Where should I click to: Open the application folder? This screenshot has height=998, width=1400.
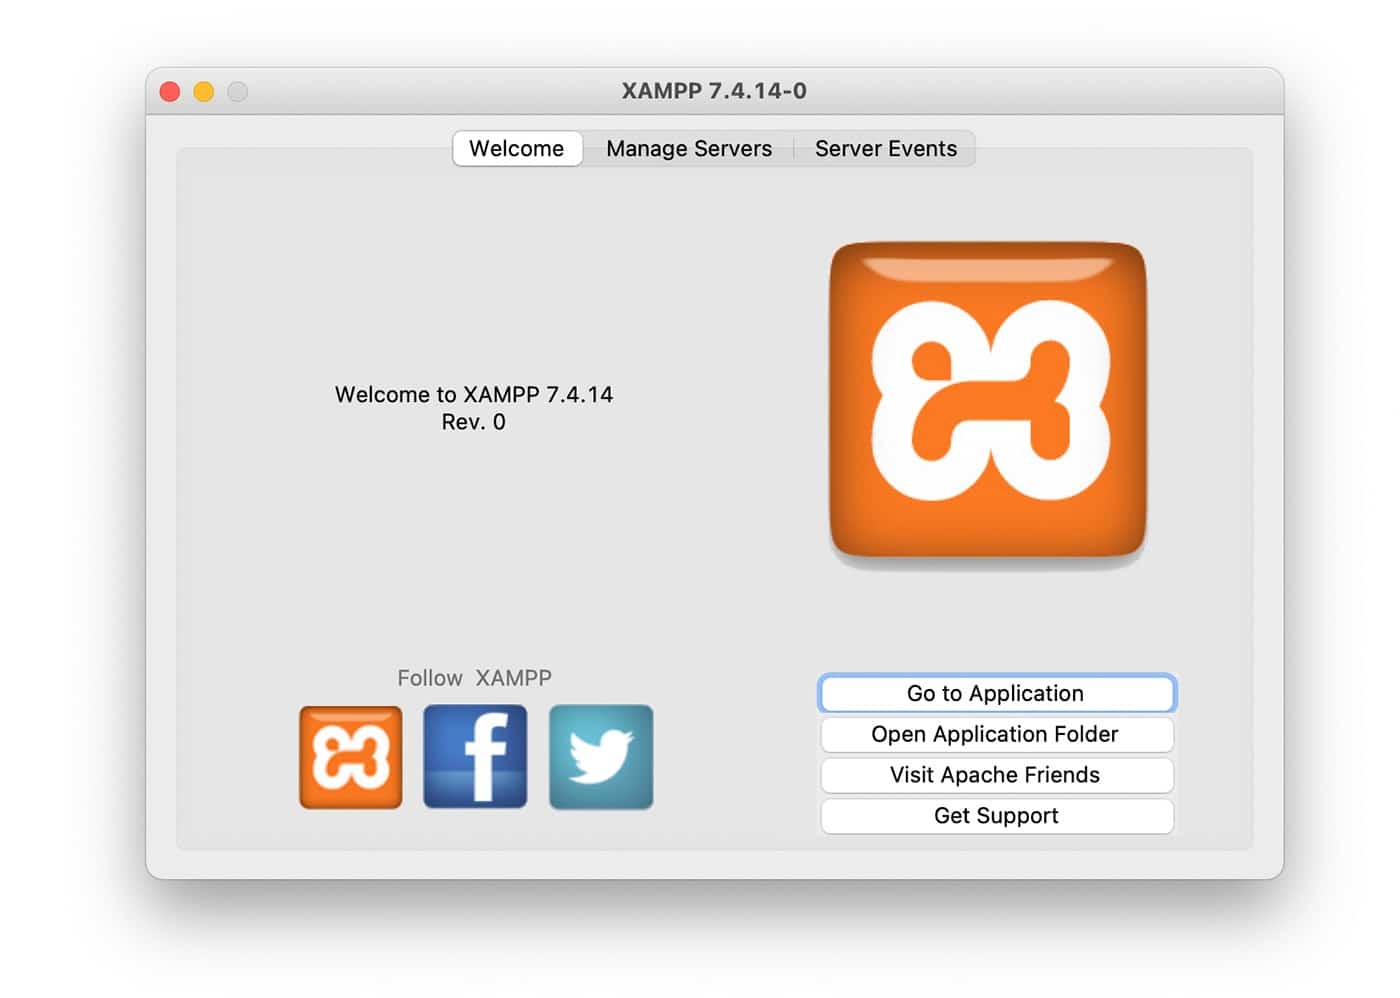pos(995,734)
